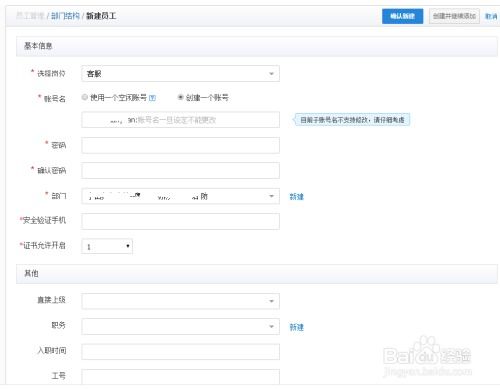Viewport: 500px width, 389px height.
Task: Expand the 职务 dropdown
Action: pos(180,326)
